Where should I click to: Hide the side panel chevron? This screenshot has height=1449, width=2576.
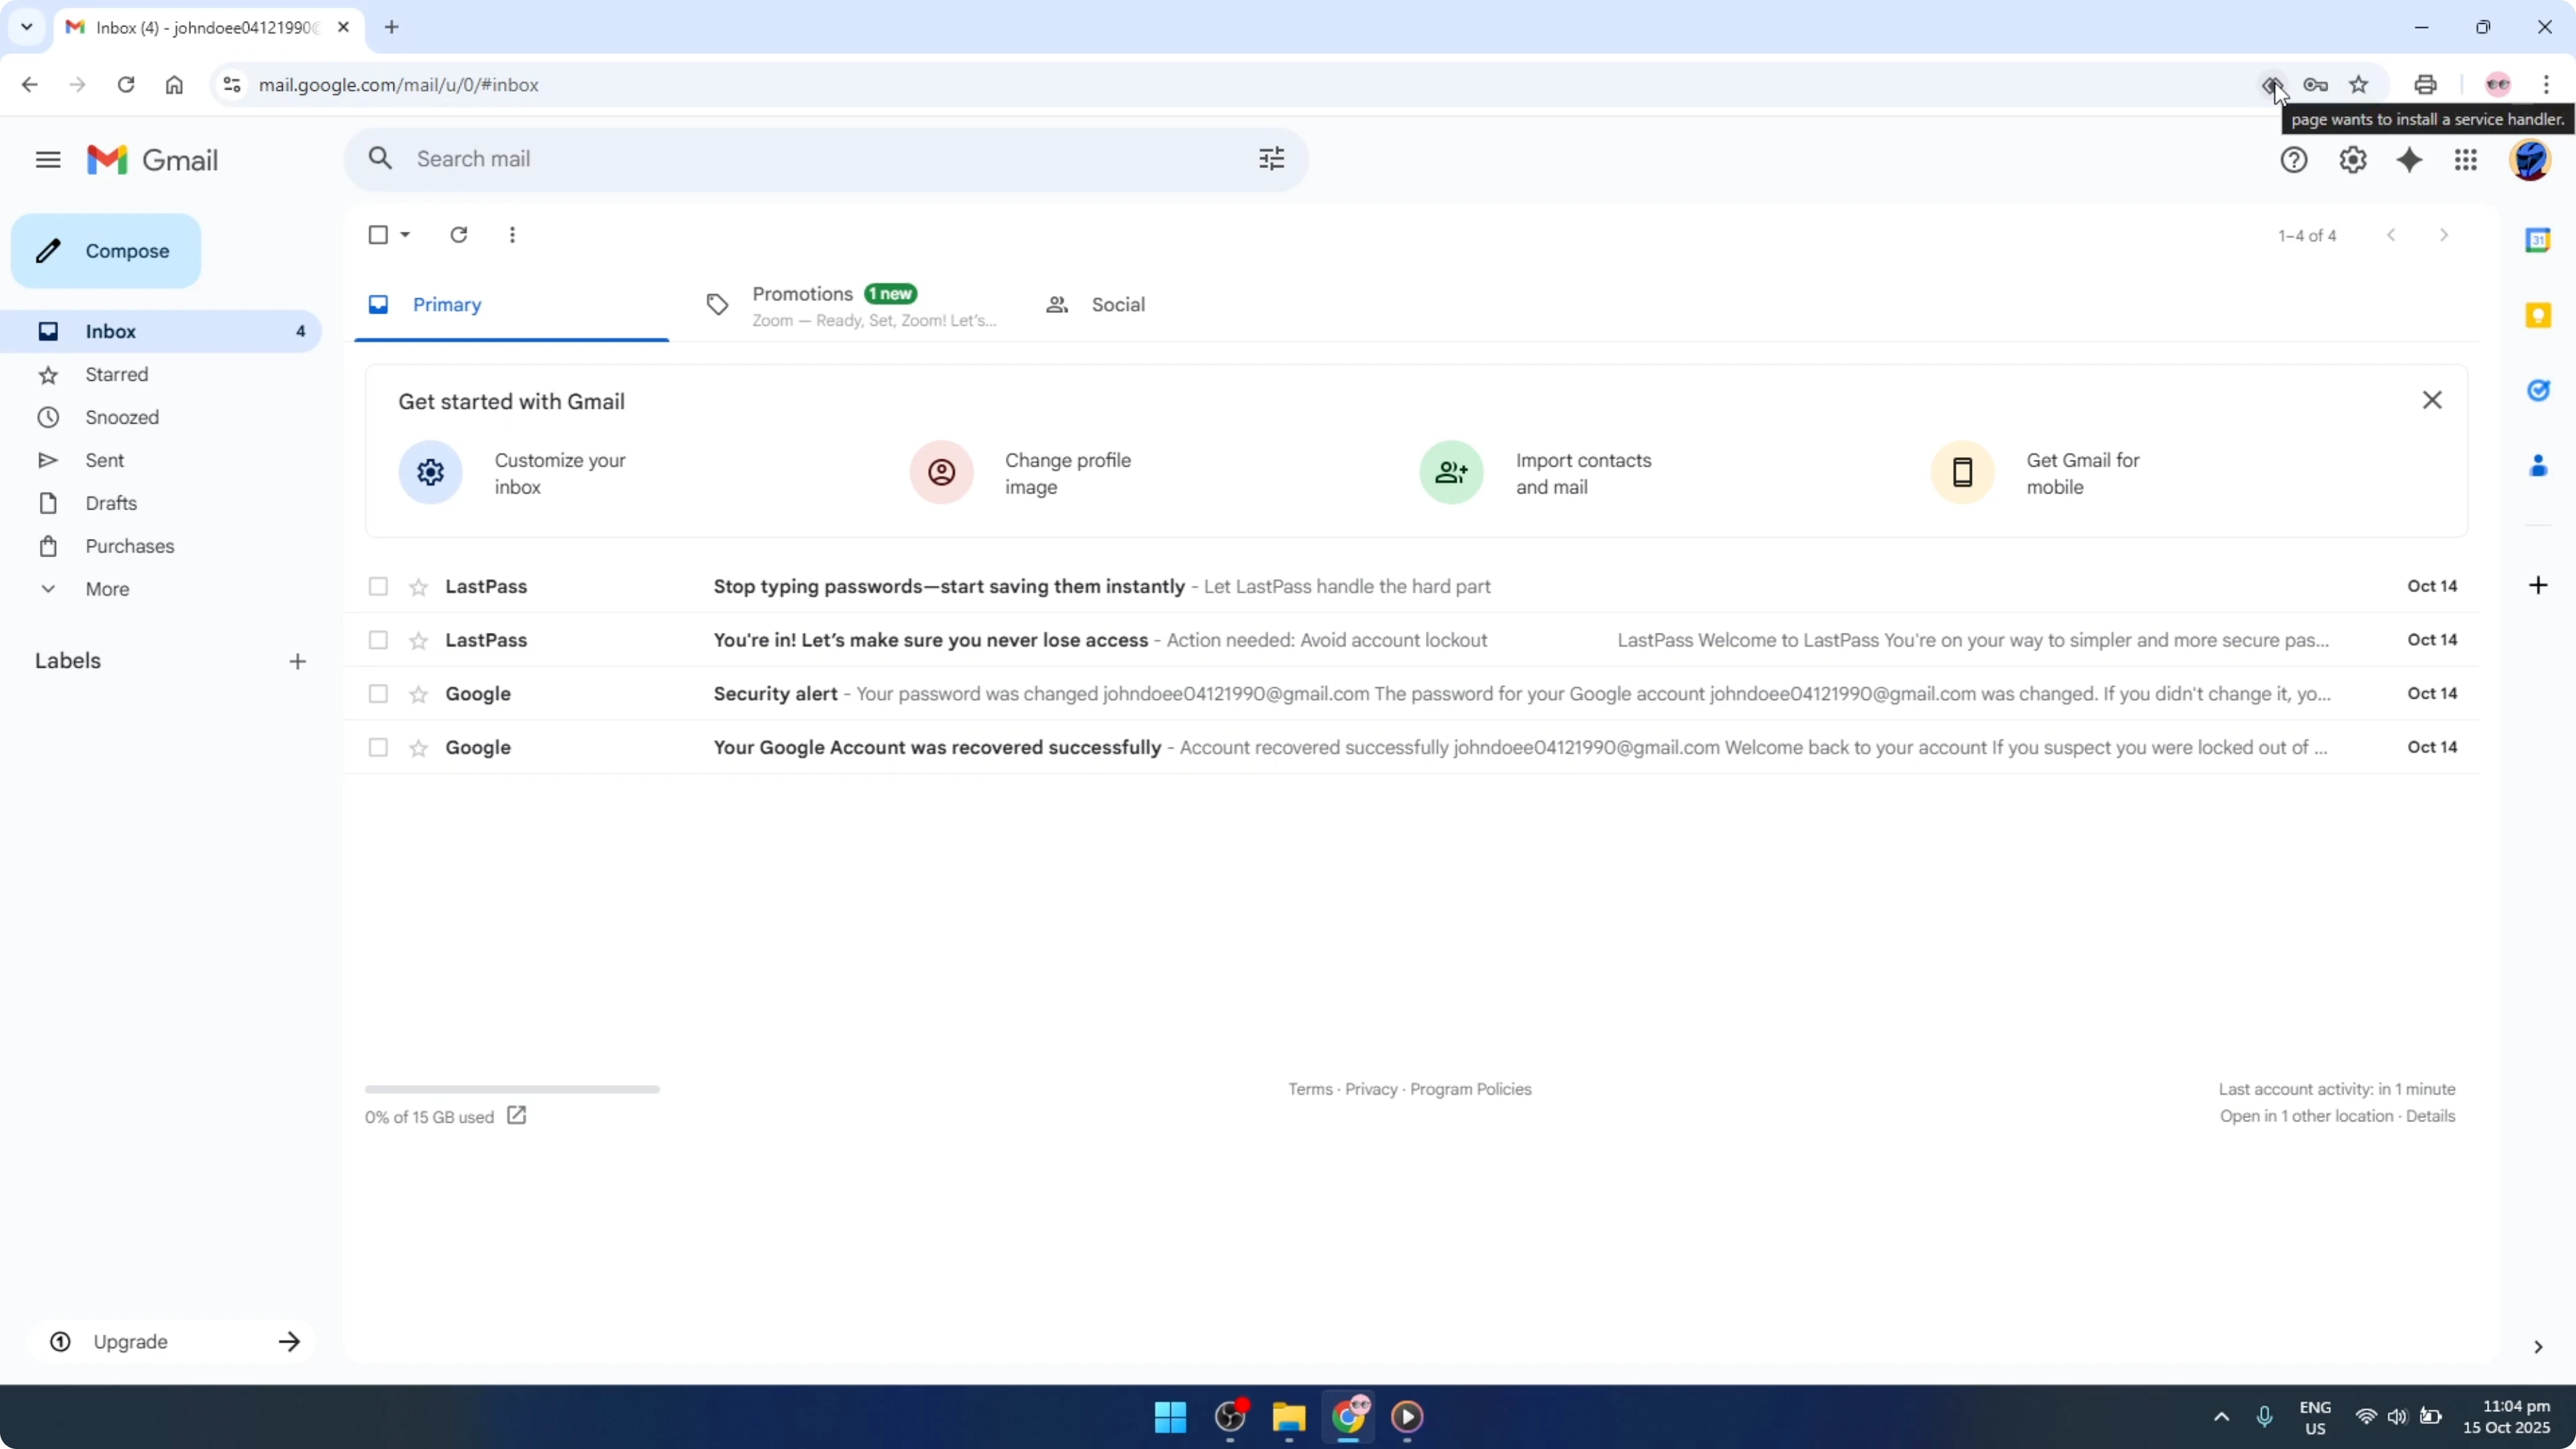(2538, 1347)
